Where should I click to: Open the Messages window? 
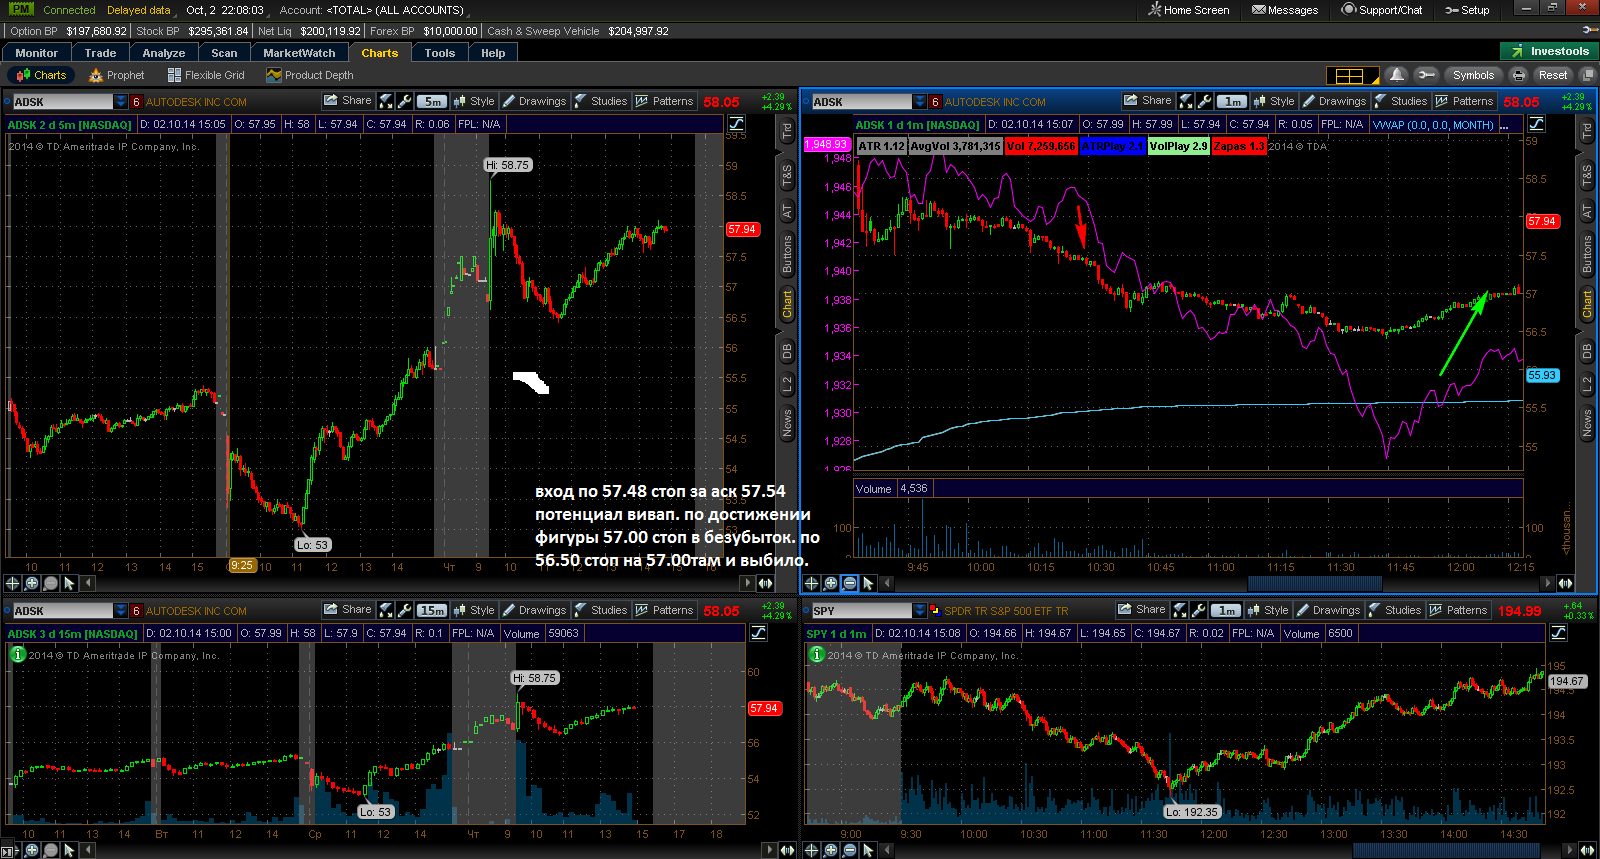pos(1285,10)
